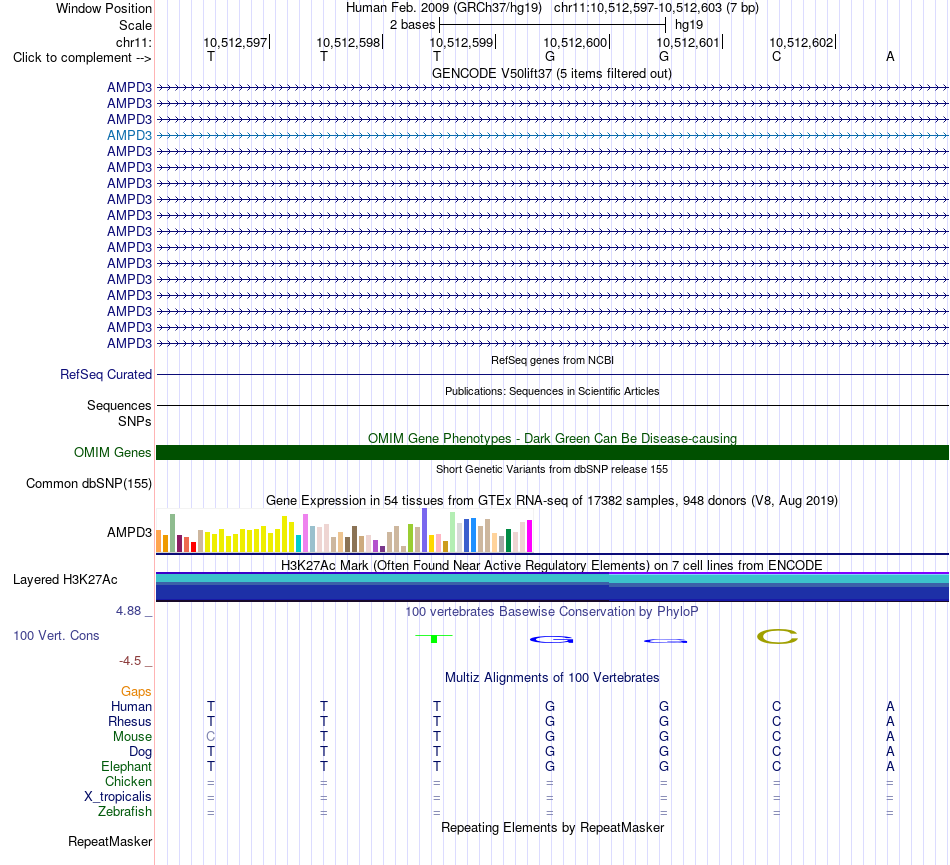
Task: Click the Layered H3K27Ac track label
Action: coord(65,580)
